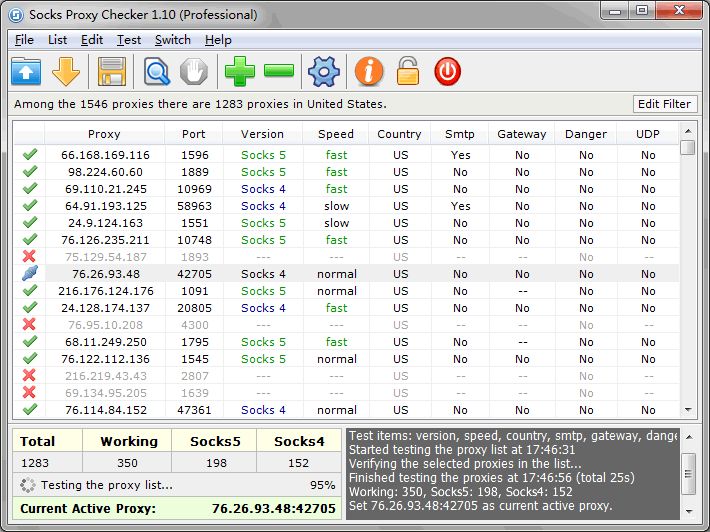Click the floppy disk save icon
710x532 pixels.
pyautogui.click(x=111, y=71)
